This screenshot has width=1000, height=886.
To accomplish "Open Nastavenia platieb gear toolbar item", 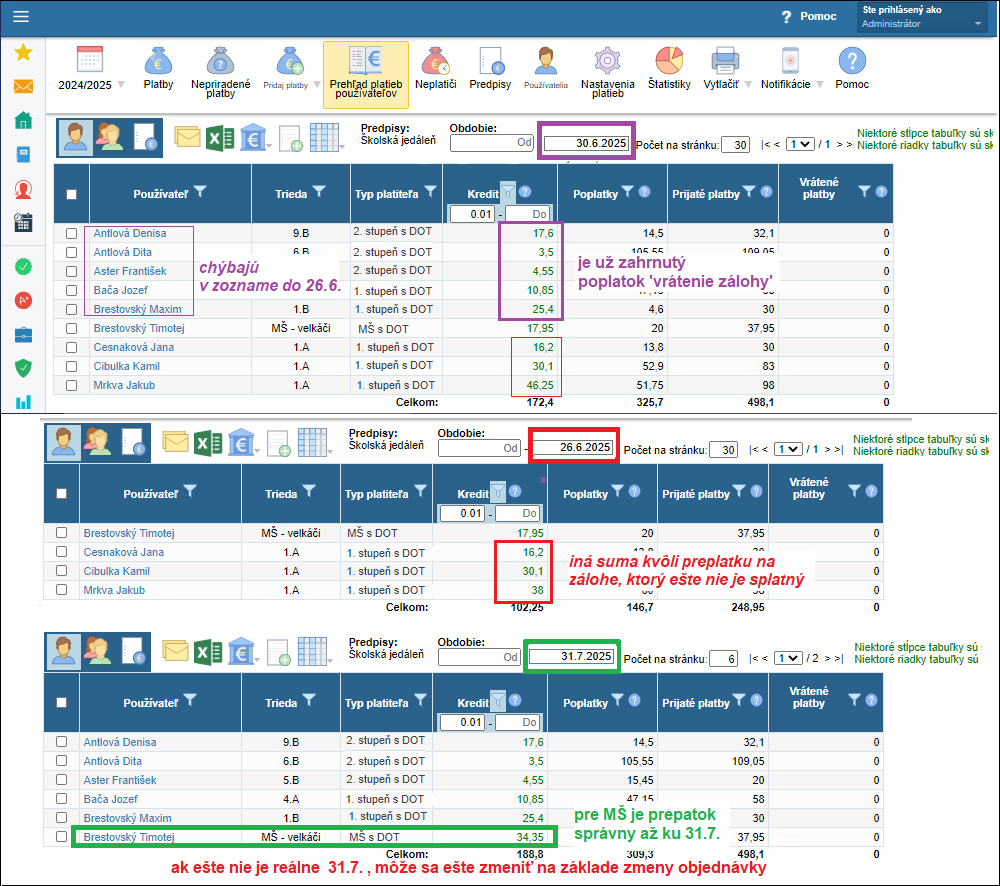I will click(x=607, y=72).
